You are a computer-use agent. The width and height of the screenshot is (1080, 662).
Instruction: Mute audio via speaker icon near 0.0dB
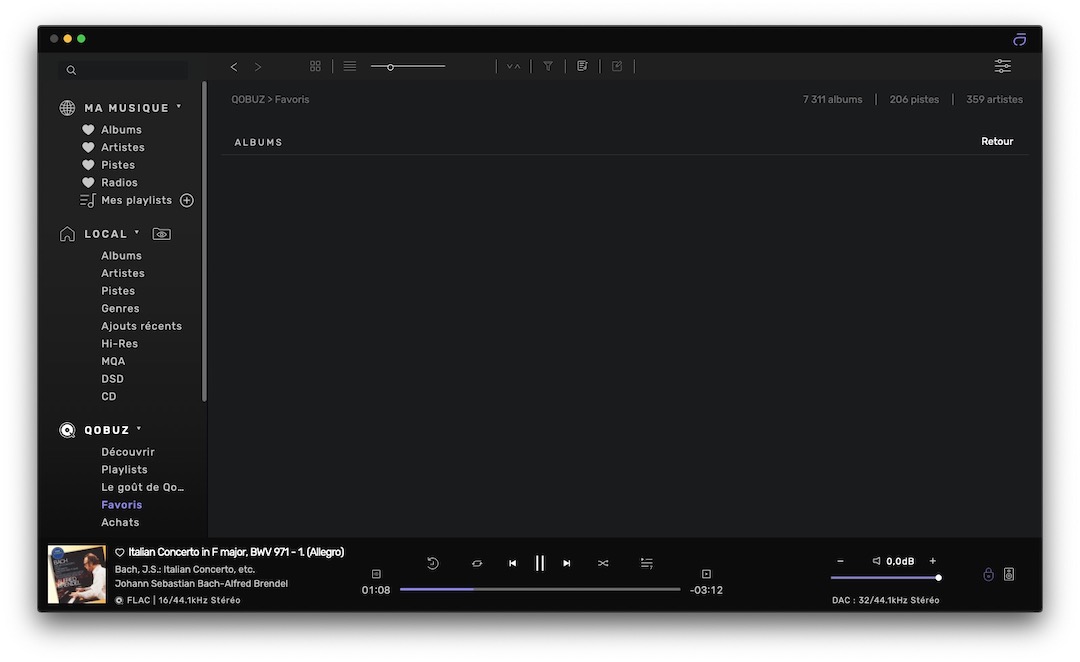coord(876,561)
